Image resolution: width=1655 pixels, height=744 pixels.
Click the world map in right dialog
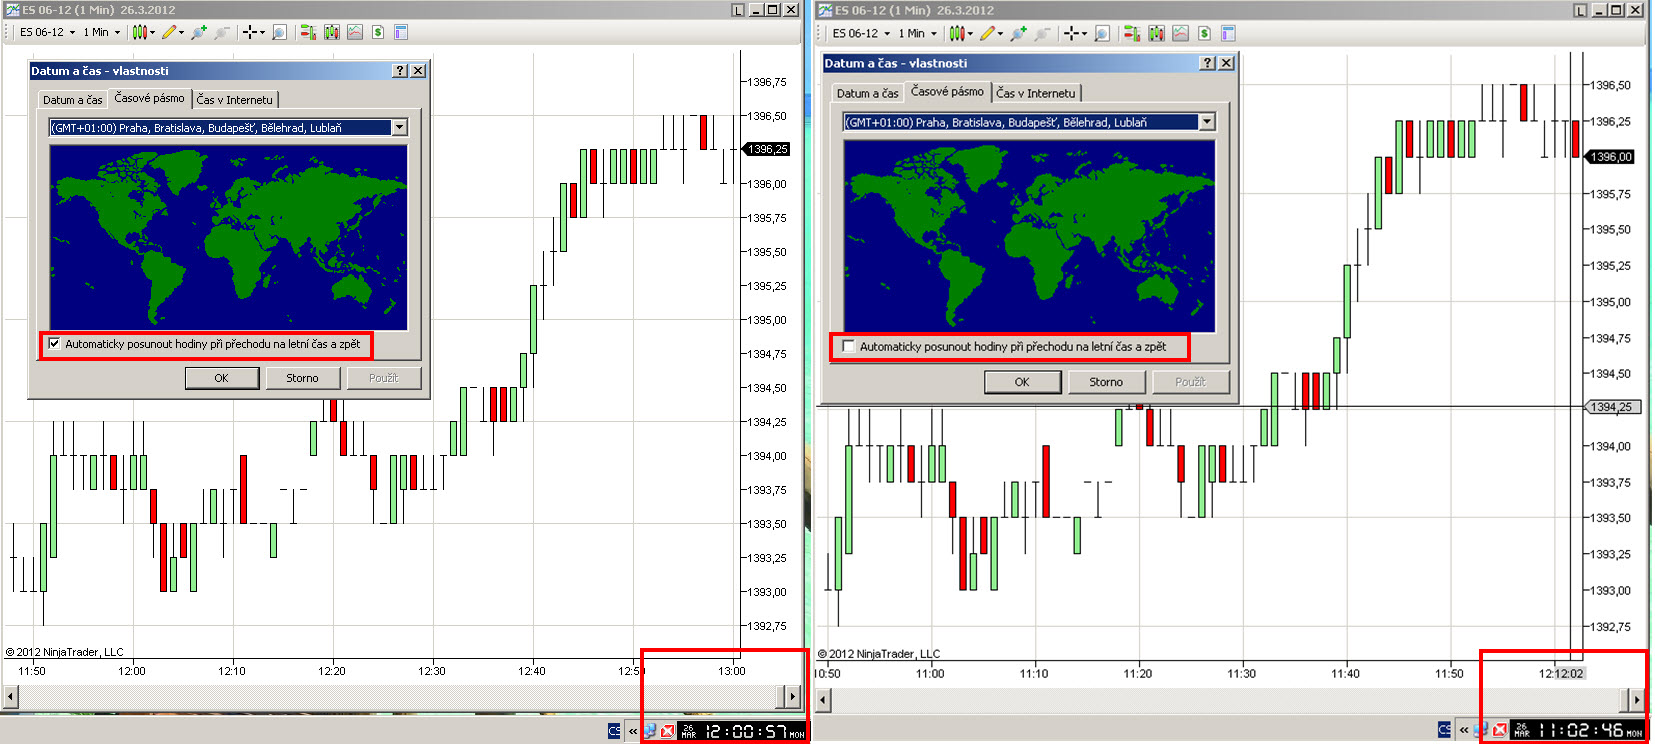click(x=1029, y=236)
